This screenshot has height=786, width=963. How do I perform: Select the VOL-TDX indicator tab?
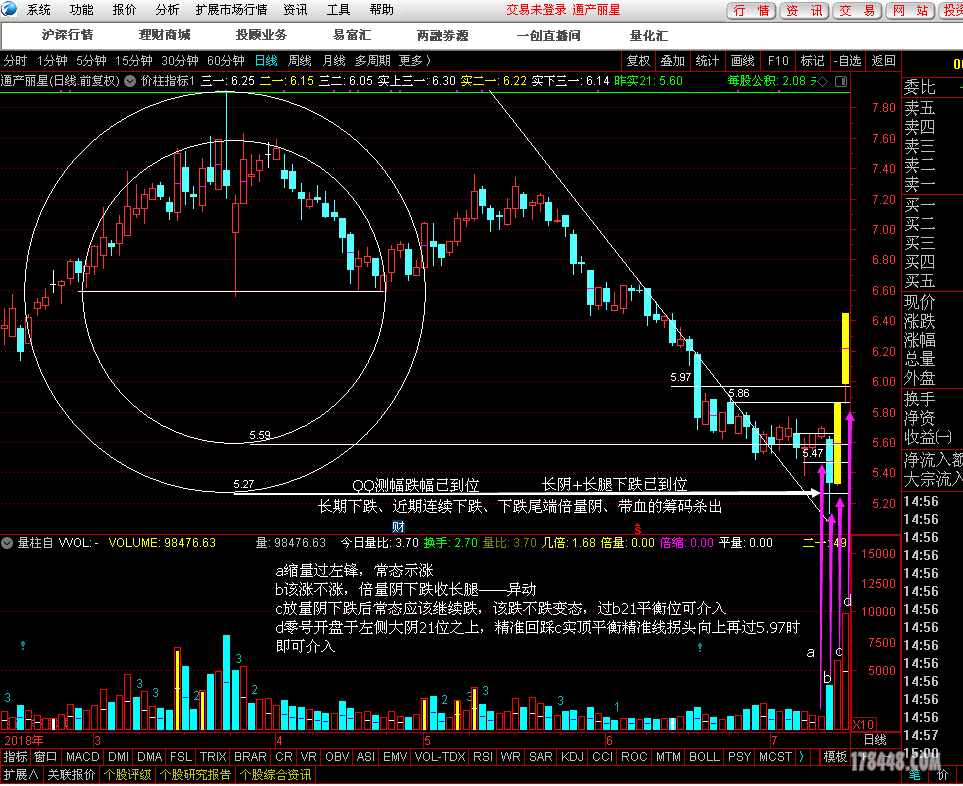pyautogui.click(x=440, y=757)
